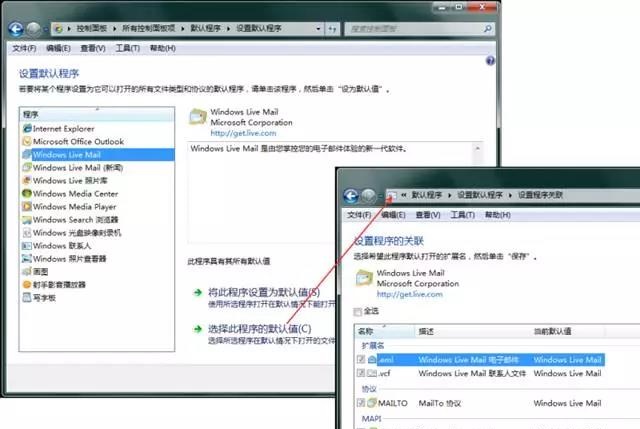Screen dimensions: 640x429
Task: Click the green arrow beside 选择此程序的默认值
Action: coord(198,329)
